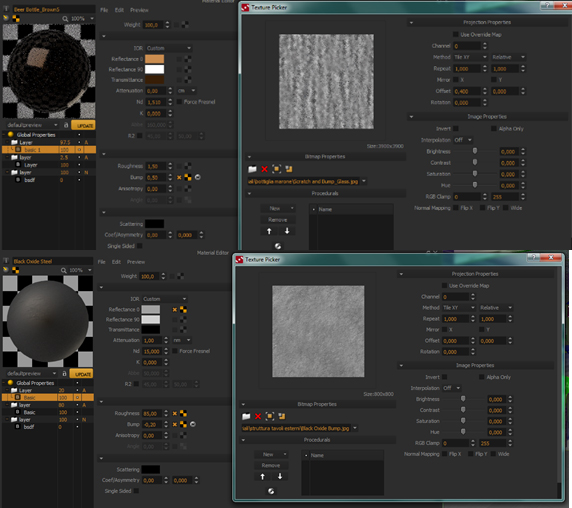Click frame icon in Black Oxide Bump bitmap toolbar

click(x=270, y=416)
